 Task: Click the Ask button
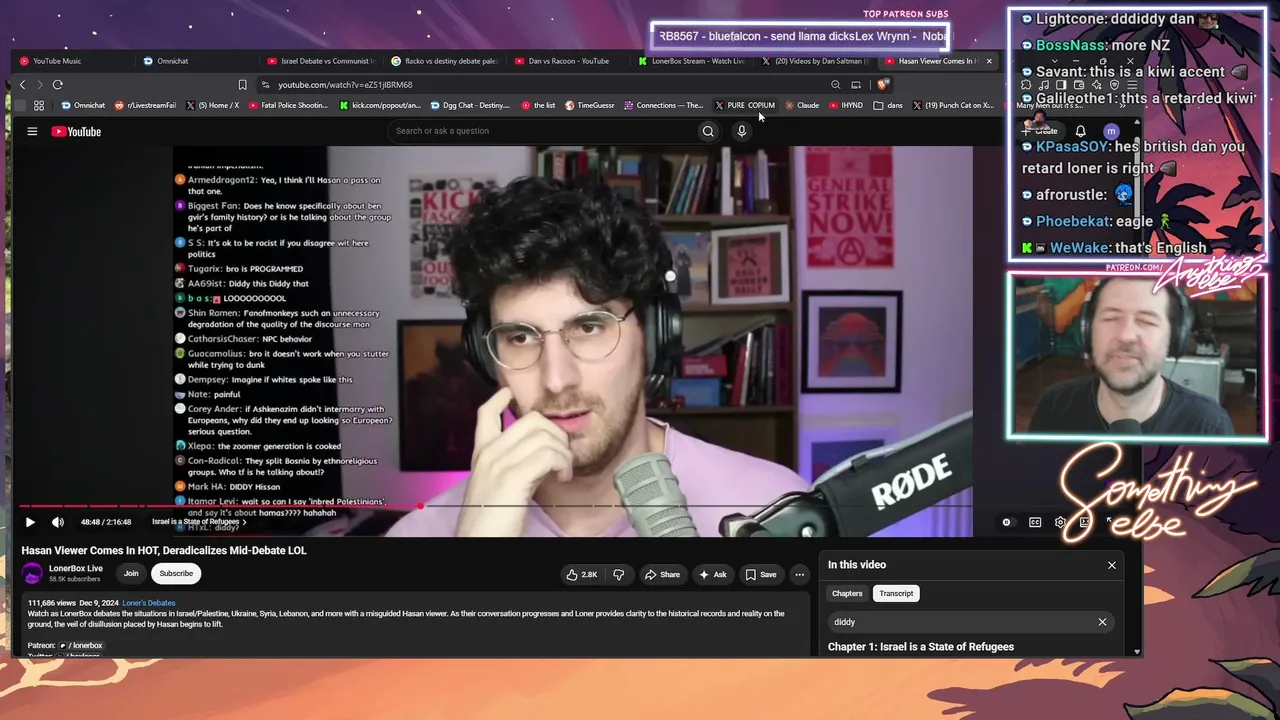pyautogui.click(x=712, y=574)
